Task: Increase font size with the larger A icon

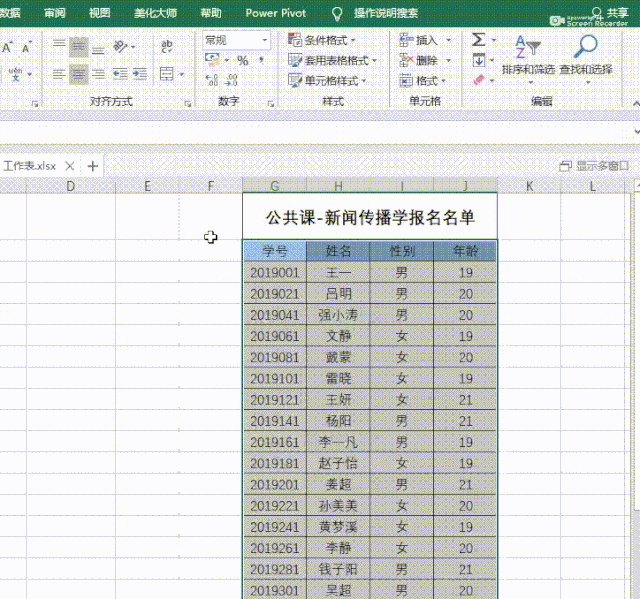Action: [7, 47]
